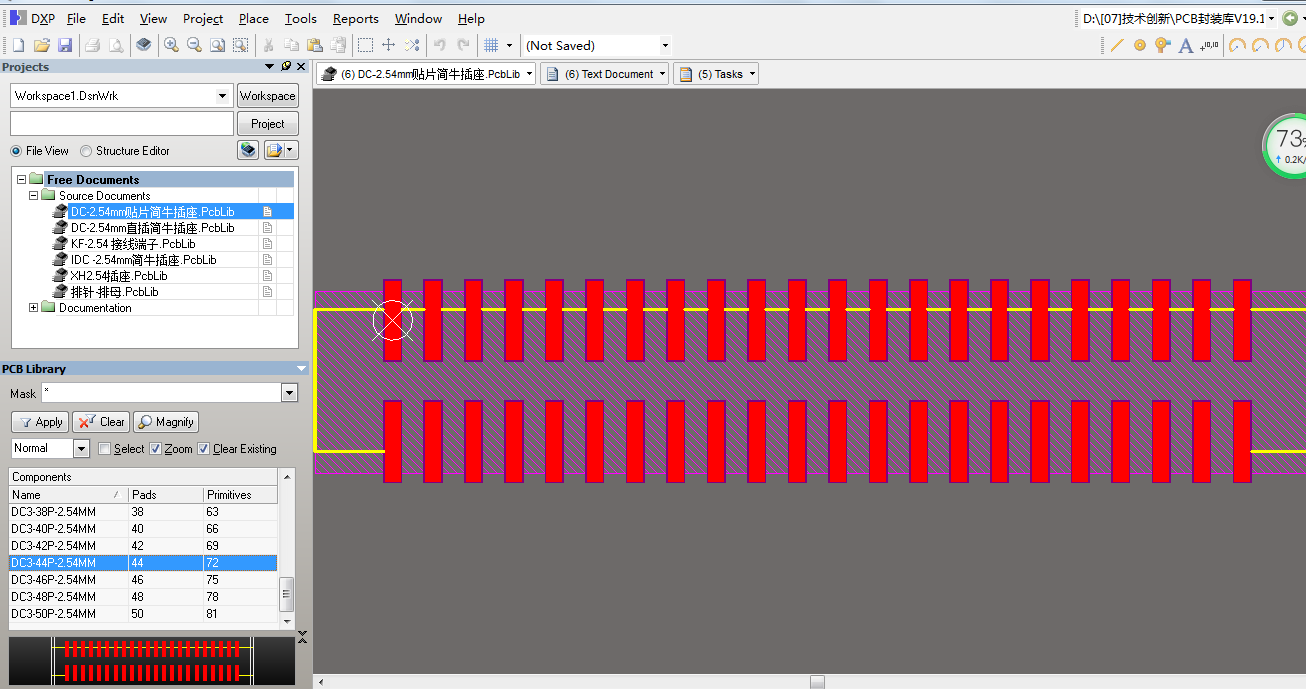This screenshot has height=689, width=1306.
Task: Select the Place Coordinate tool
Action: pyautogui.click(x=1210, y=45)
